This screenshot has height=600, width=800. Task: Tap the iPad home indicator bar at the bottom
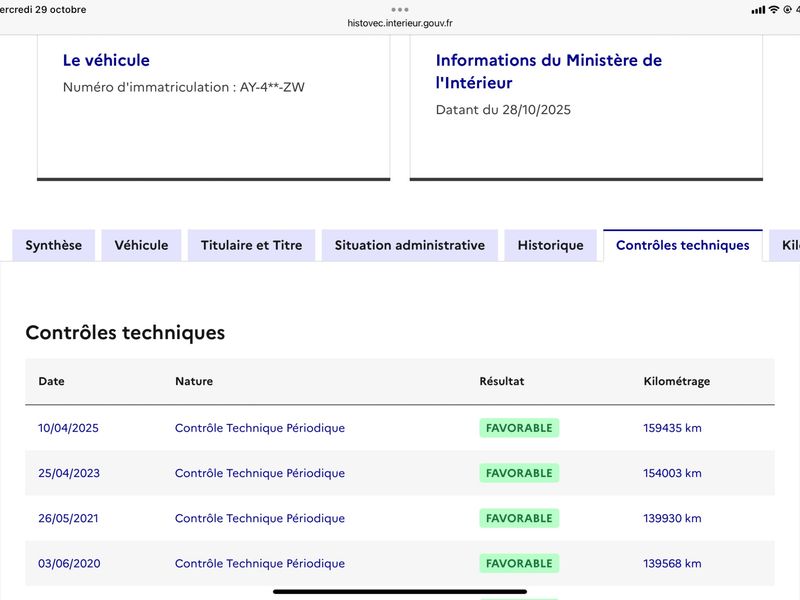[x=400, y=592]
